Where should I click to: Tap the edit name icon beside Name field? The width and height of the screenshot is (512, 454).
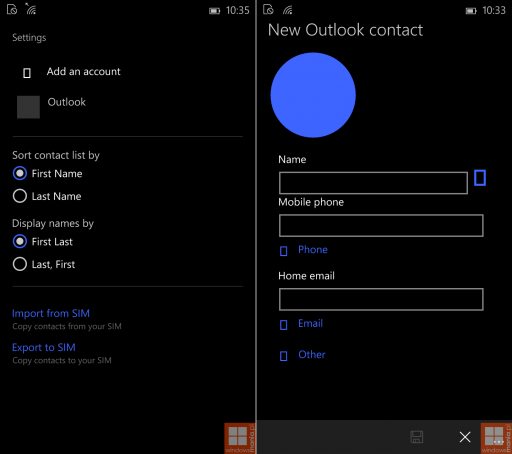[480, 178]
